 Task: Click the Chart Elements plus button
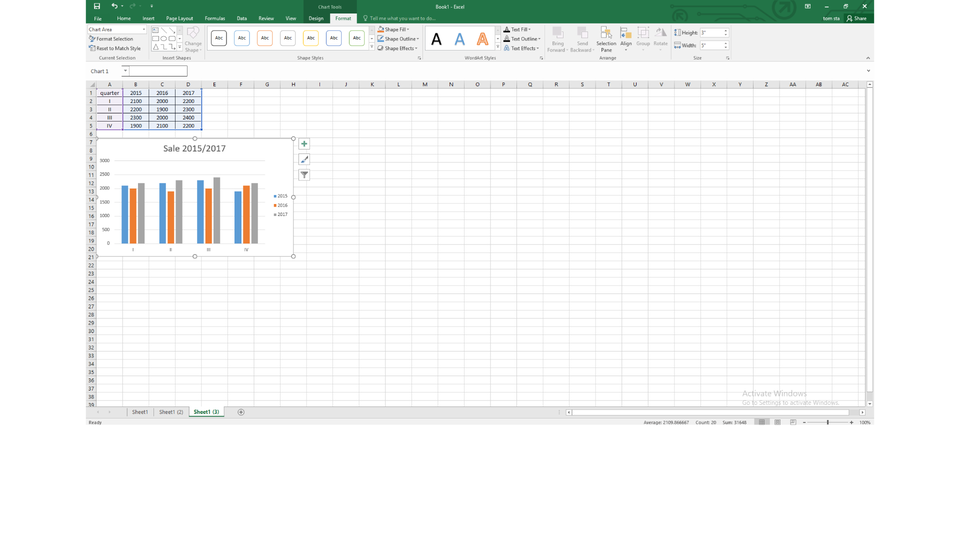(304, 144)
